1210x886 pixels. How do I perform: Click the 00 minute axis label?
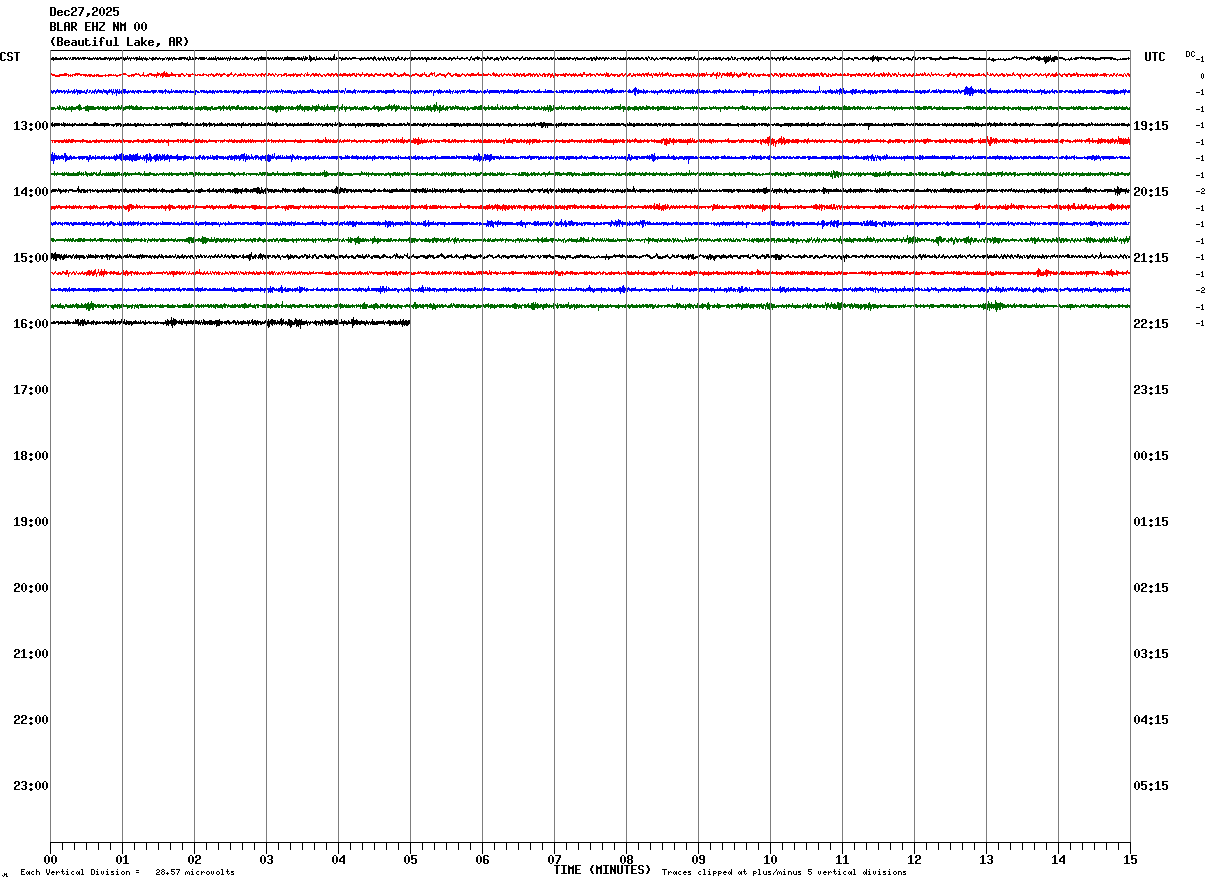pyautogui.click(x=50, y=860)
